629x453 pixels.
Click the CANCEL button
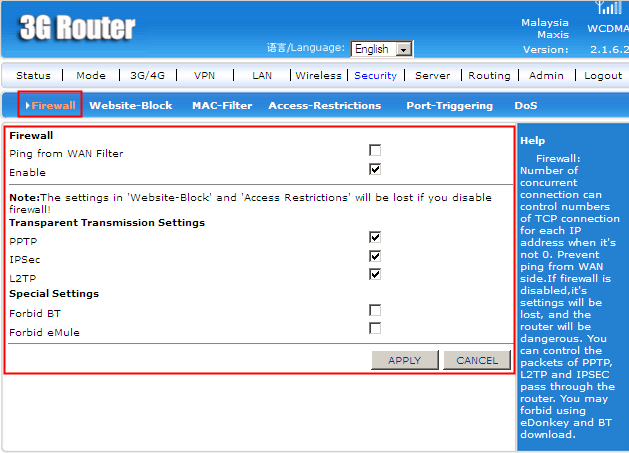pos(476,360)
